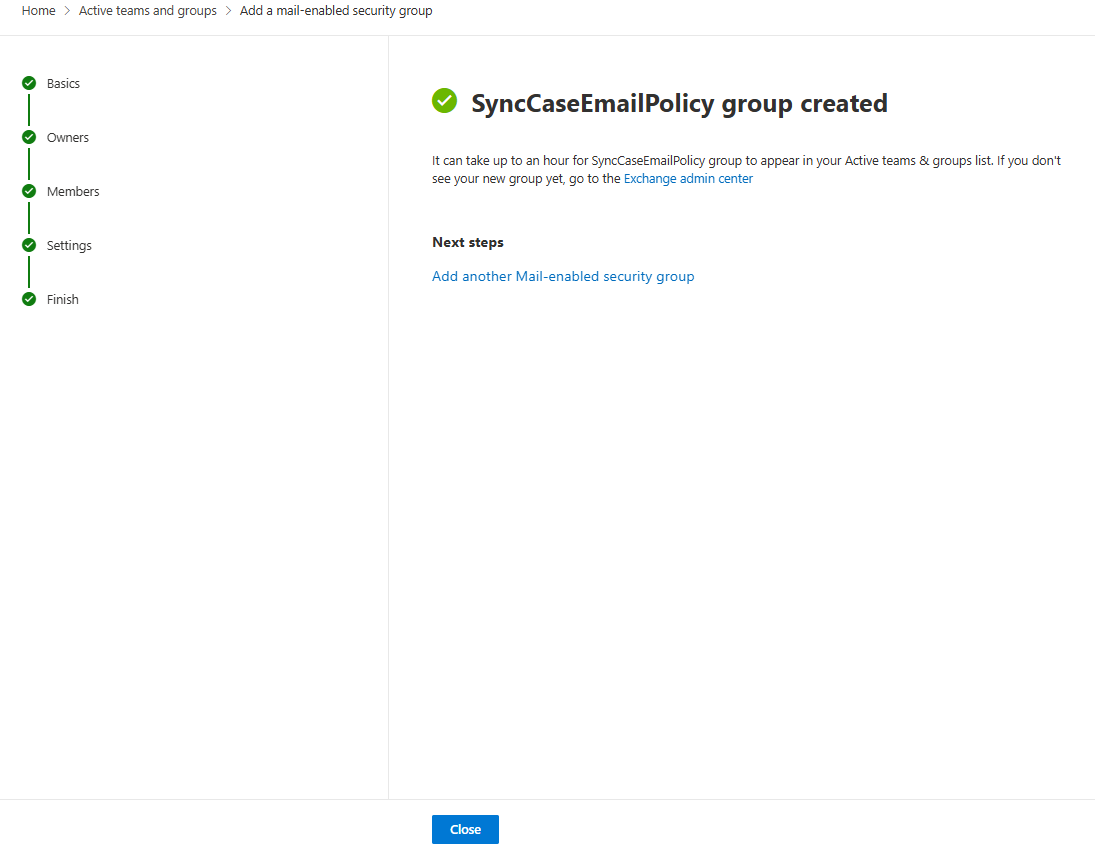The width and height of the screenshot is (1095, 846).
Task: Select the Basics step label
Action: point(63,83)
